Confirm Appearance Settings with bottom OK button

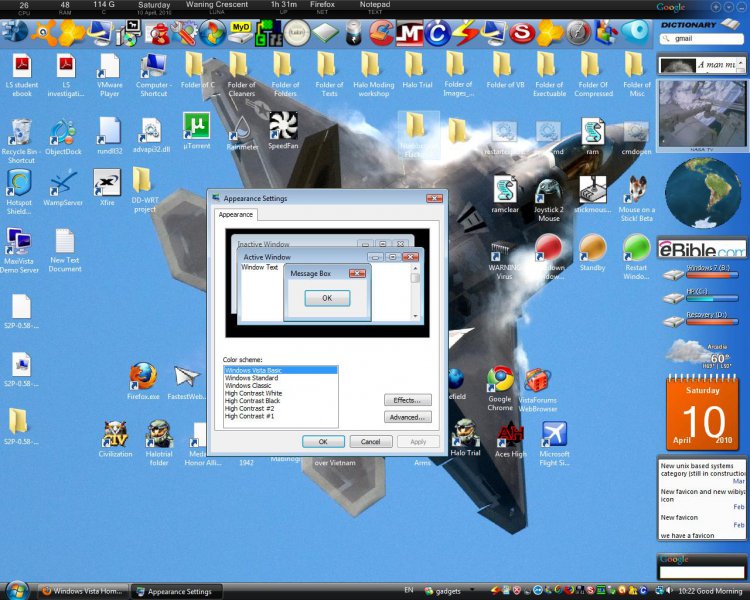[323, 442]
